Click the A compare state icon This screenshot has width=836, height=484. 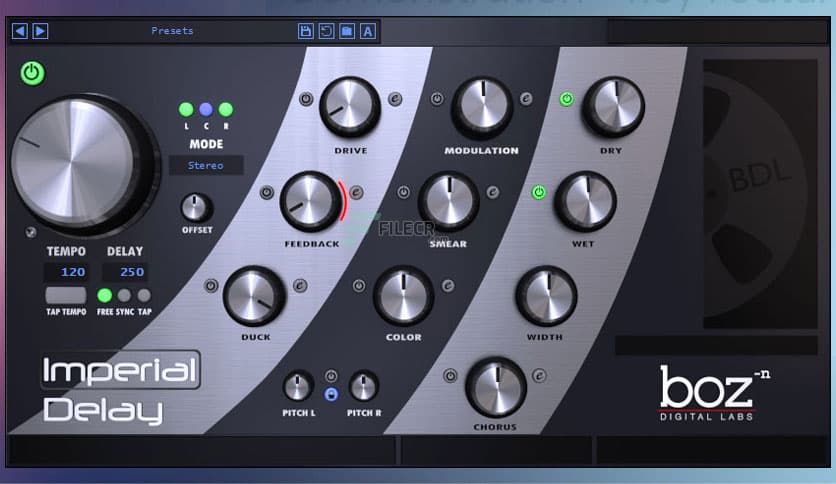(368, 31)
